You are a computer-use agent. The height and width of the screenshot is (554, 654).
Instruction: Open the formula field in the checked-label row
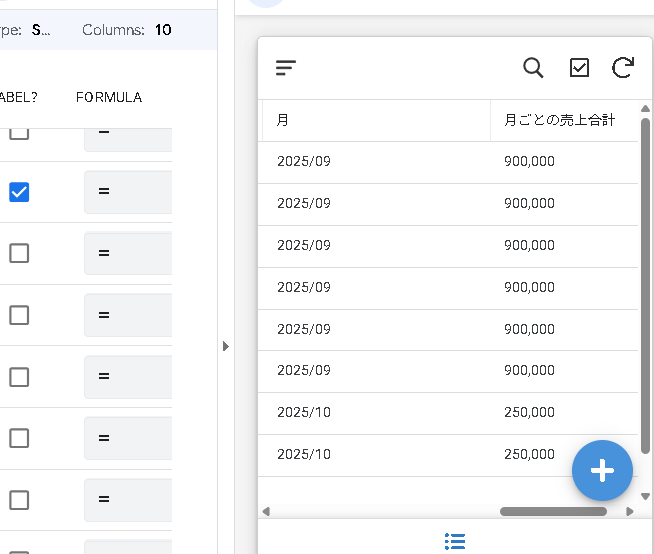click(x=128, y=192)
